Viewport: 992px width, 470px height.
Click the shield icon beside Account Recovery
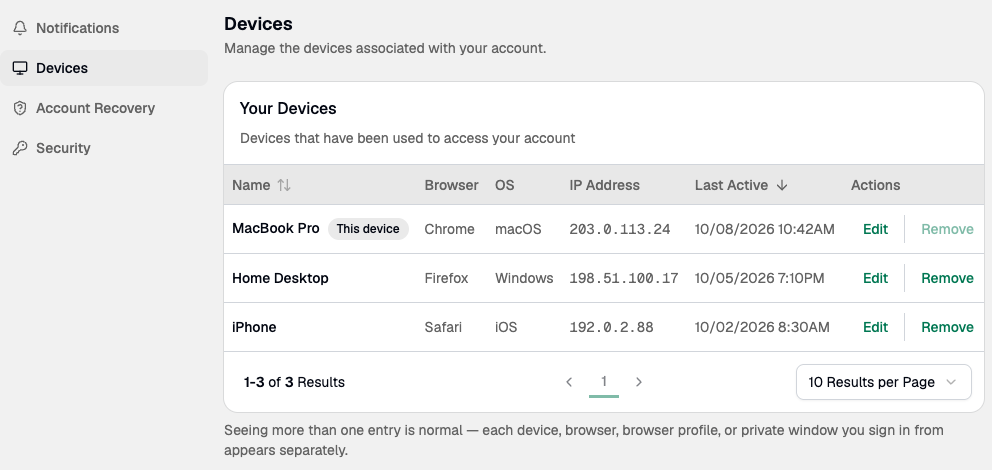pos(20,108)
